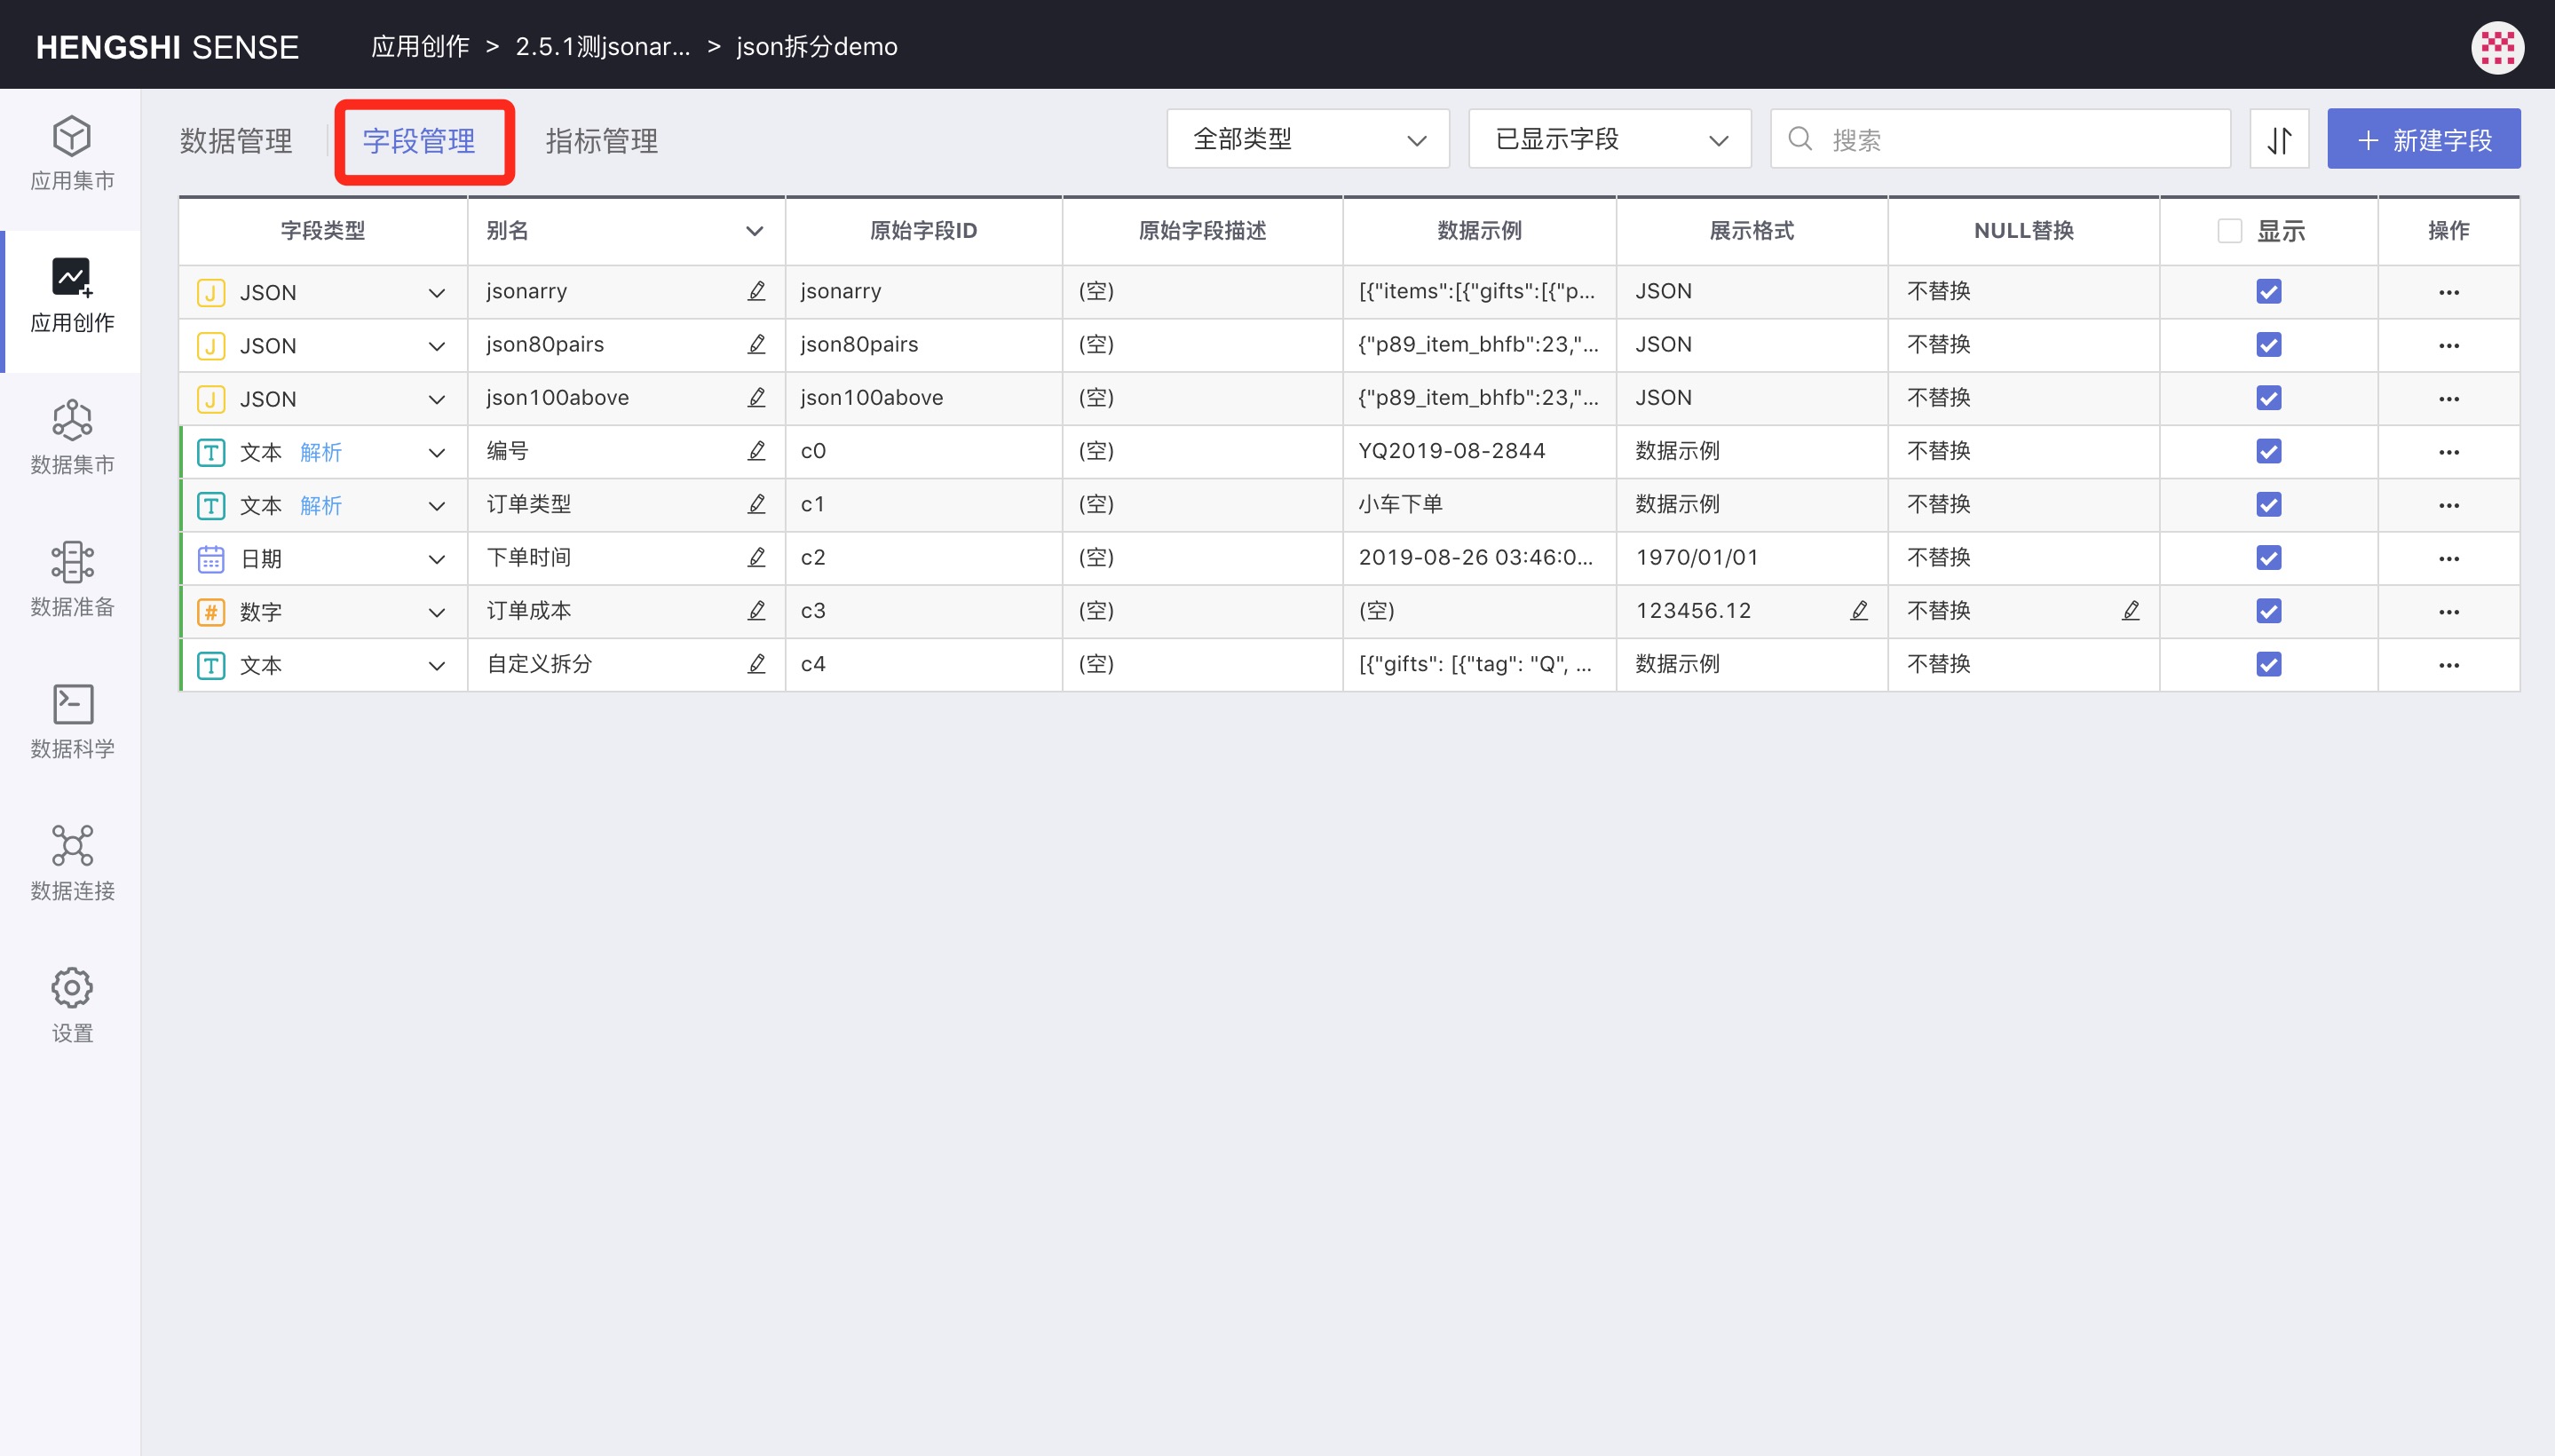This screenshot has height=1456, width=2555.
Task: Toggle the 显示 header select-all checkbox
Action: click(x=2229, y=231)
